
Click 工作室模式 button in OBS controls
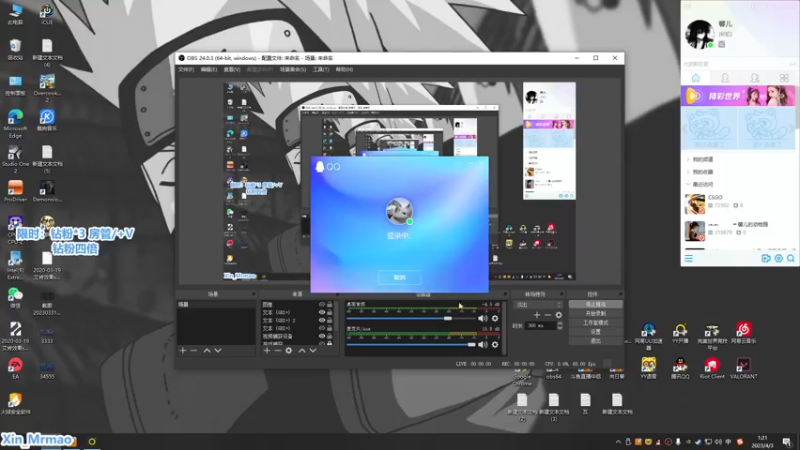(595, 322)
